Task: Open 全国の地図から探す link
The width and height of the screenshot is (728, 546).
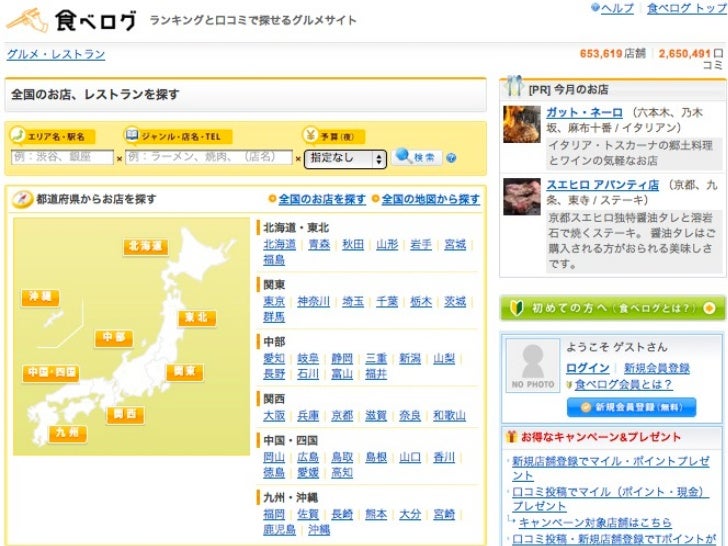Action: (430, 199)
